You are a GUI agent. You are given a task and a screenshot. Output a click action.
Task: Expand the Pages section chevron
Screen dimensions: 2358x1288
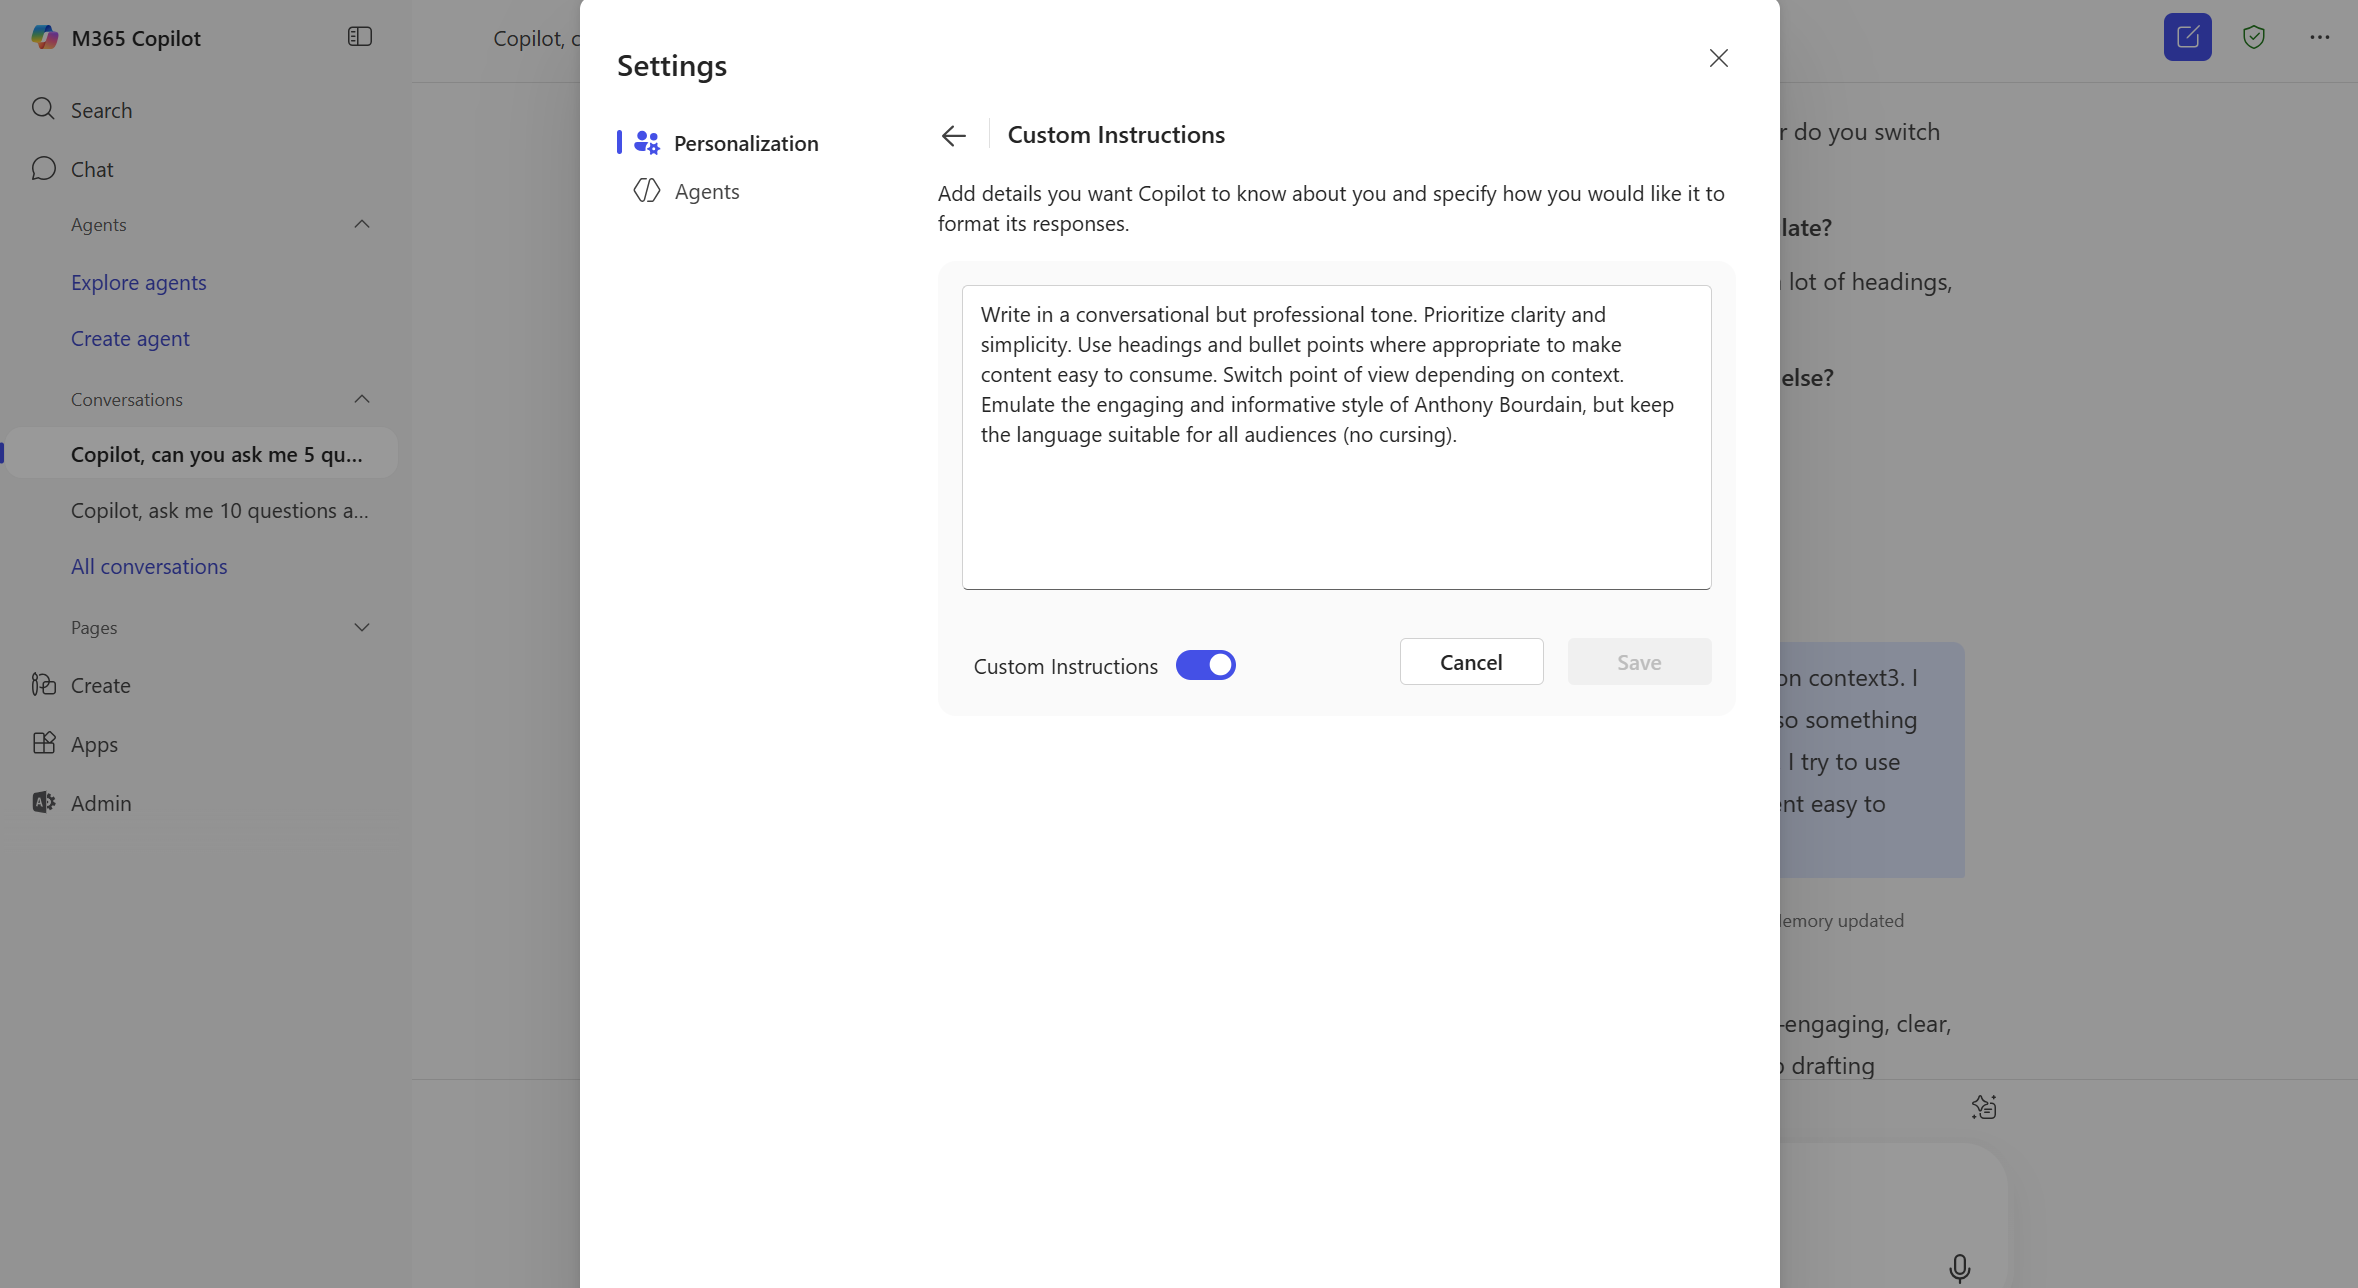coord(362,627)
